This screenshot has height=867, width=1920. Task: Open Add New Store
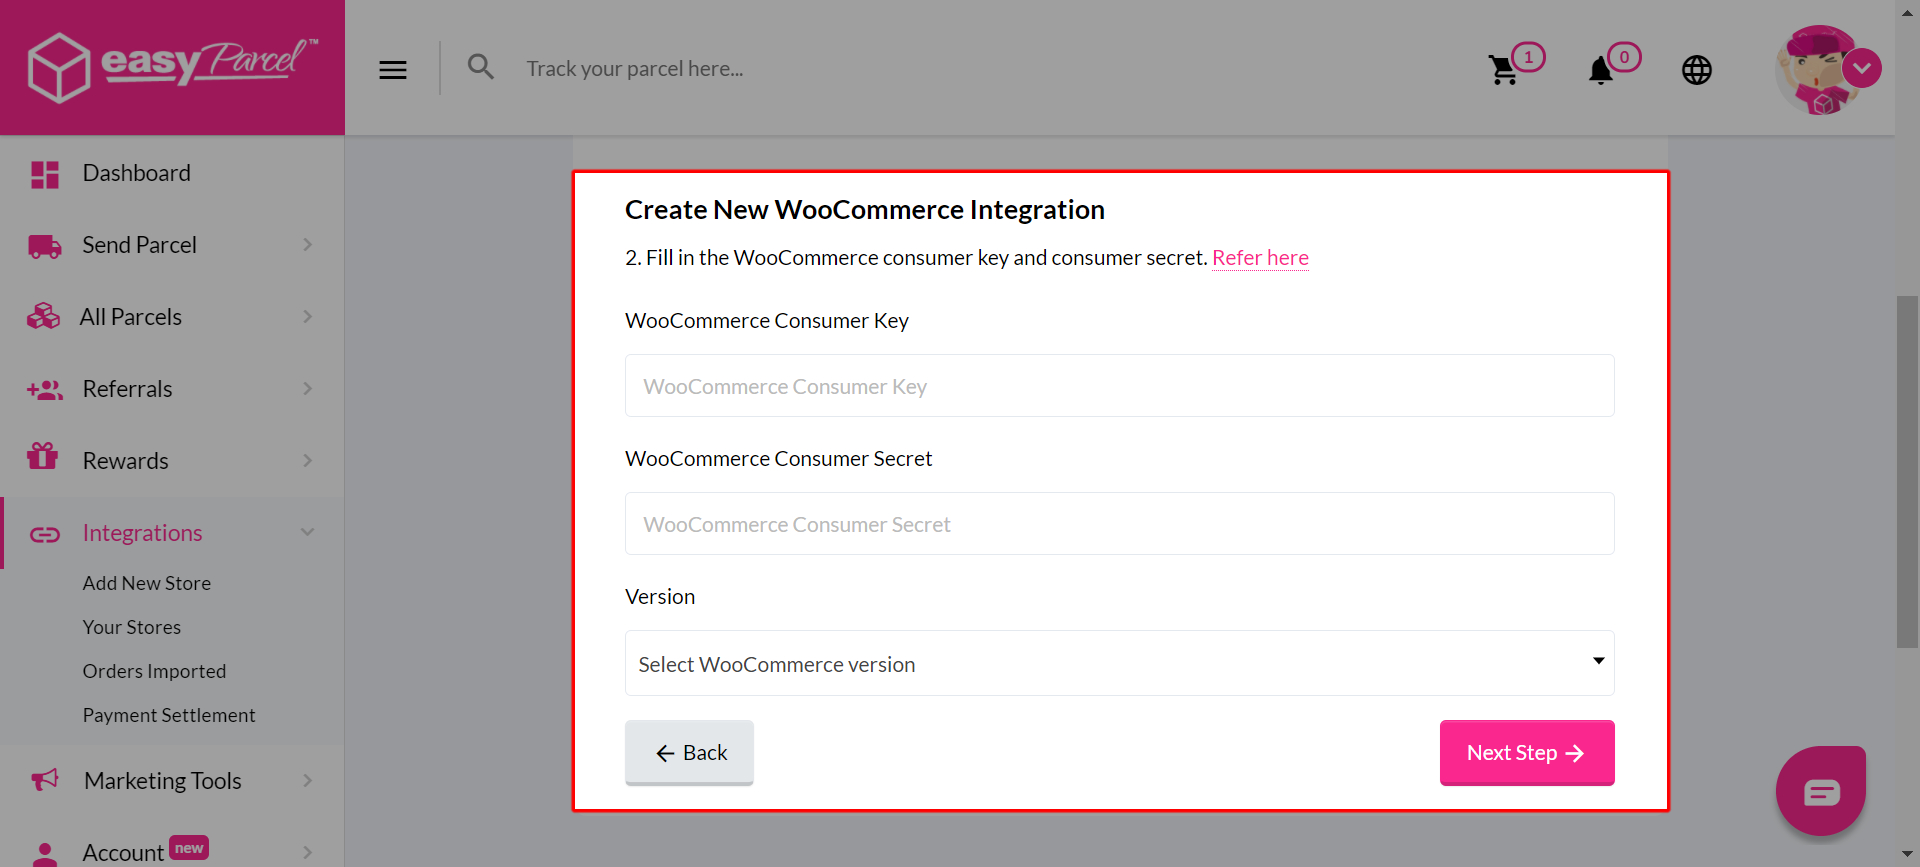pyautogui.click(x=147, y=583)
